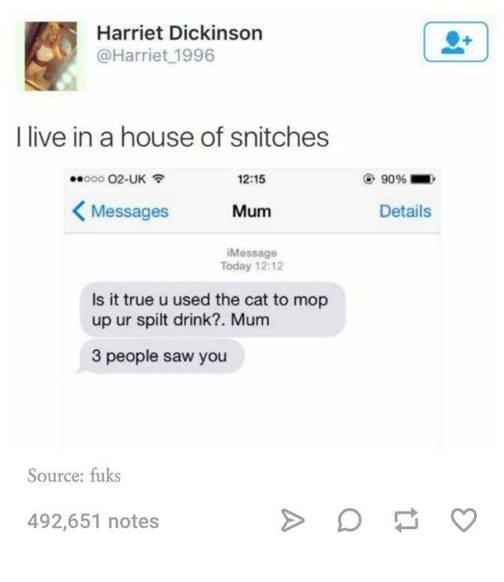Tap the heart like icon

pyautogui.click(x=464, y=520)
